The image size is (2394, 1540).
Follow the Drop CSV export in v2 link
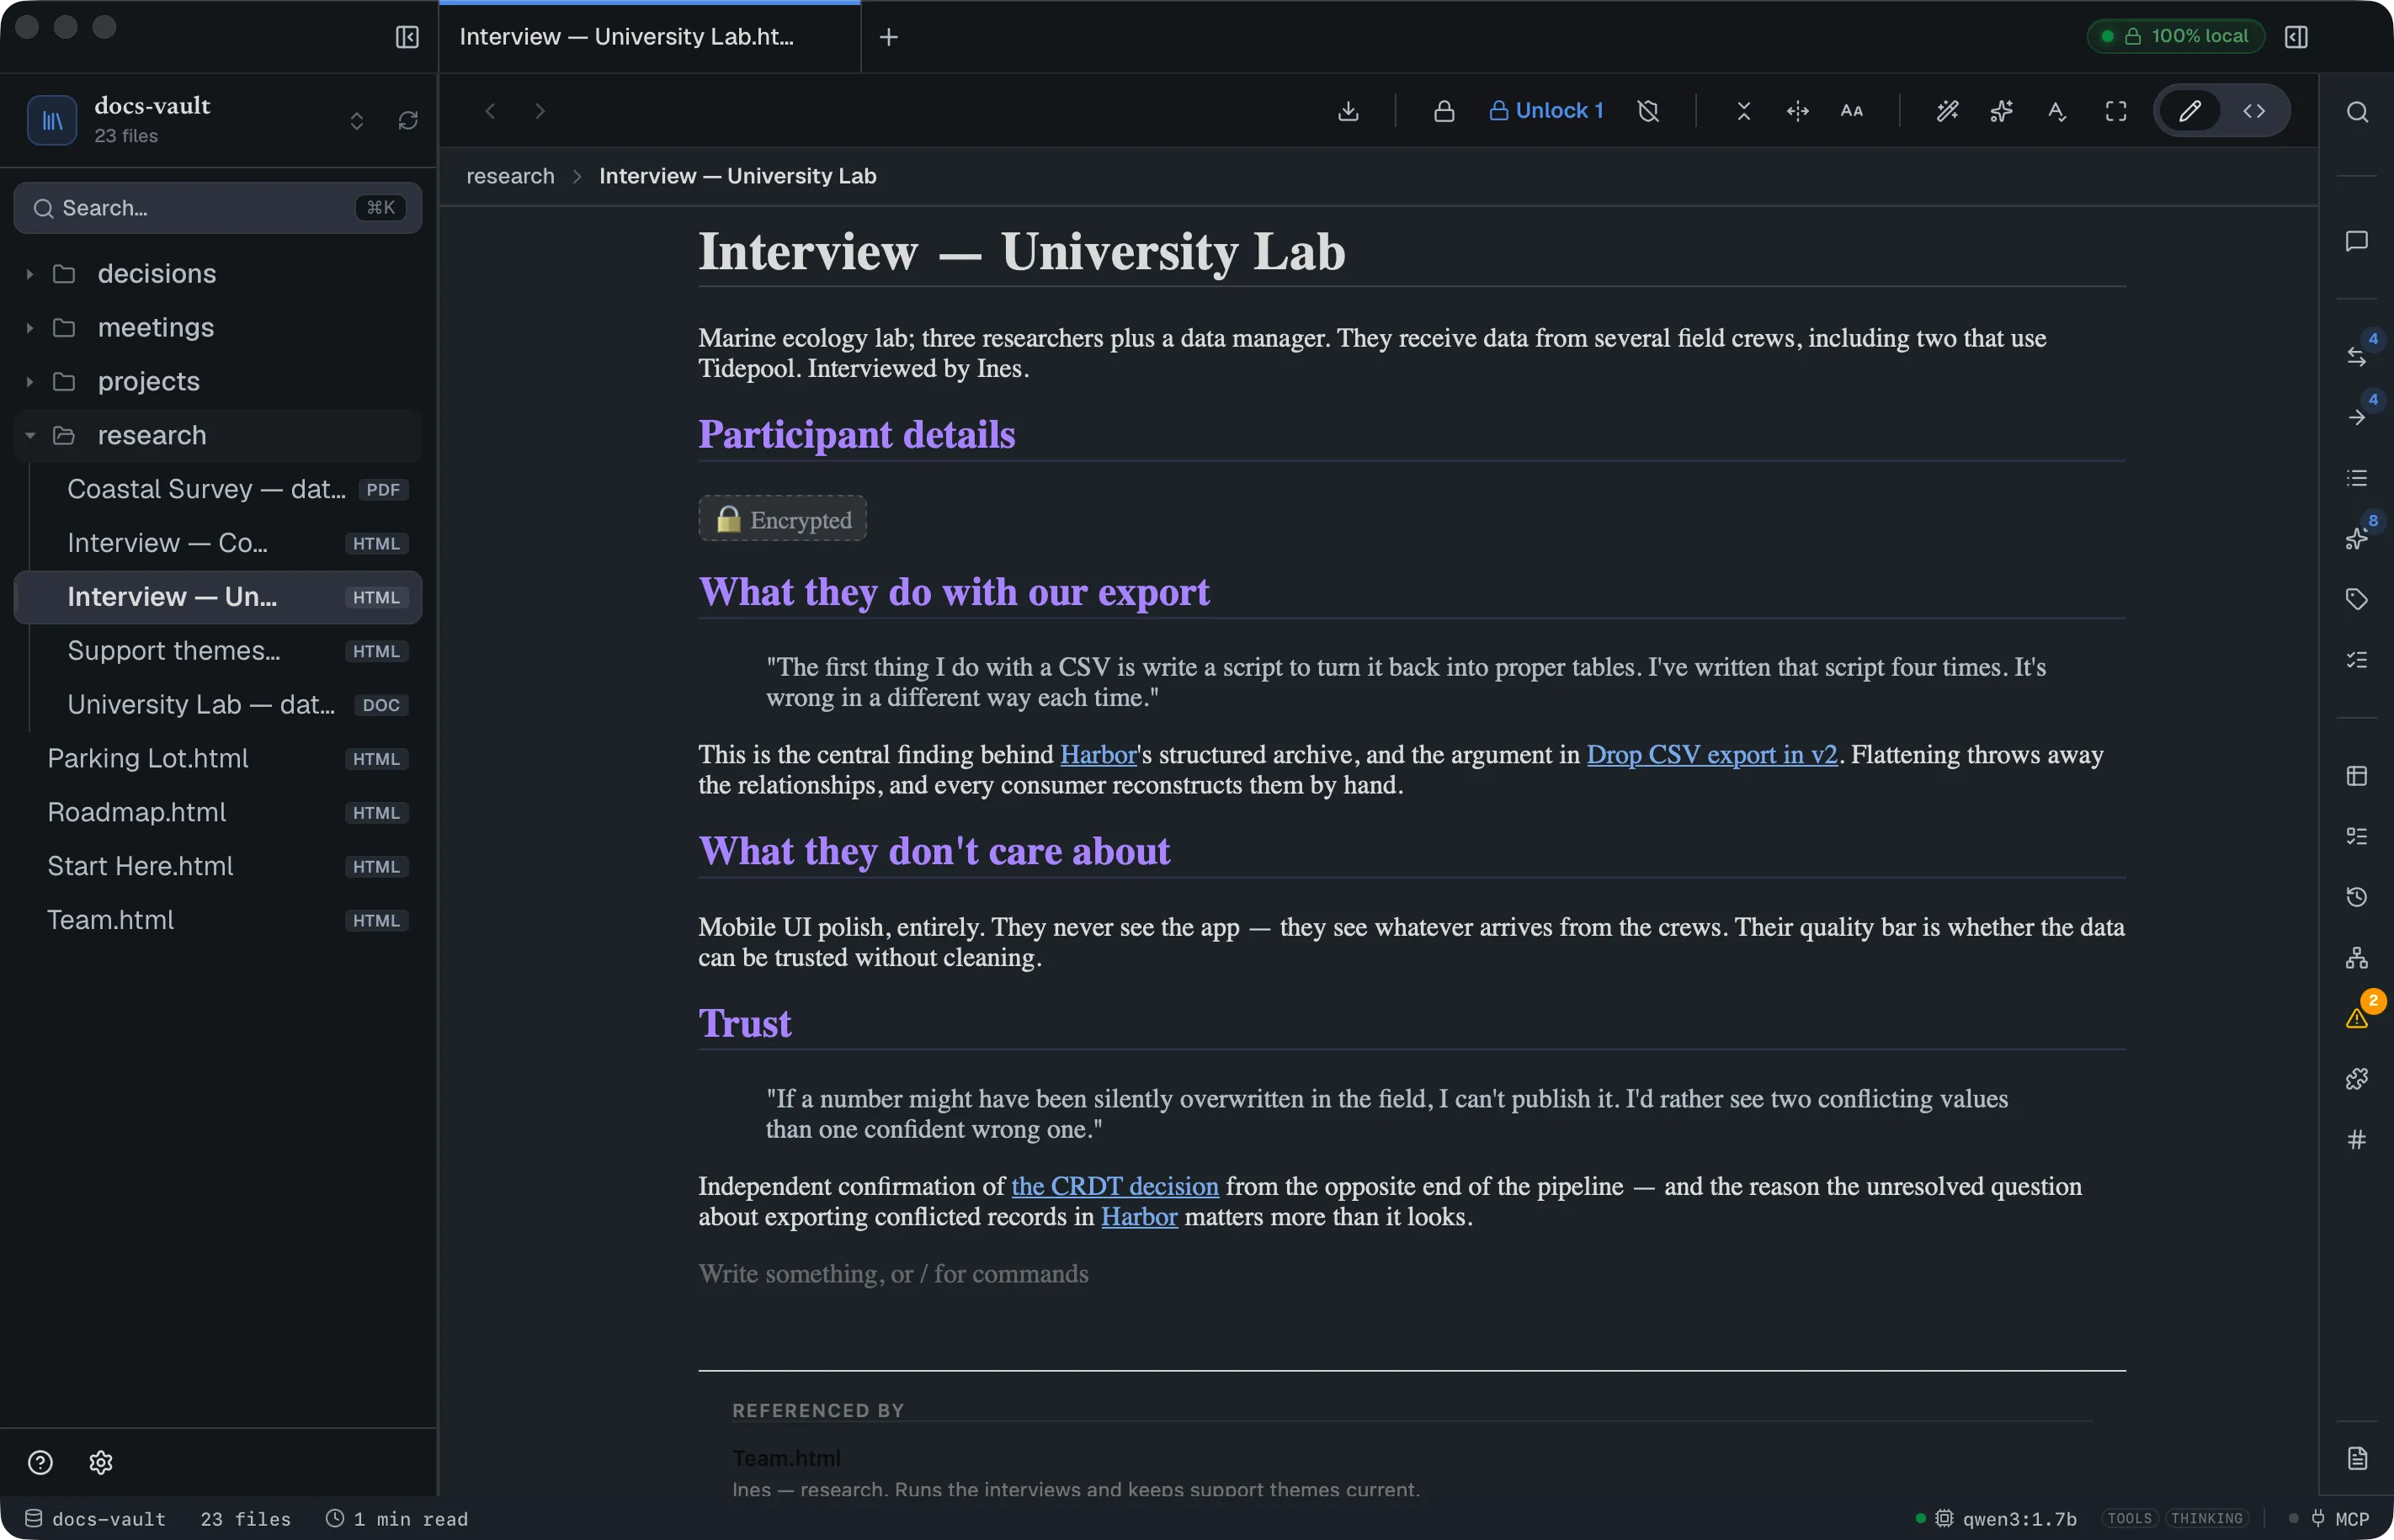[x=1711, y=754]
